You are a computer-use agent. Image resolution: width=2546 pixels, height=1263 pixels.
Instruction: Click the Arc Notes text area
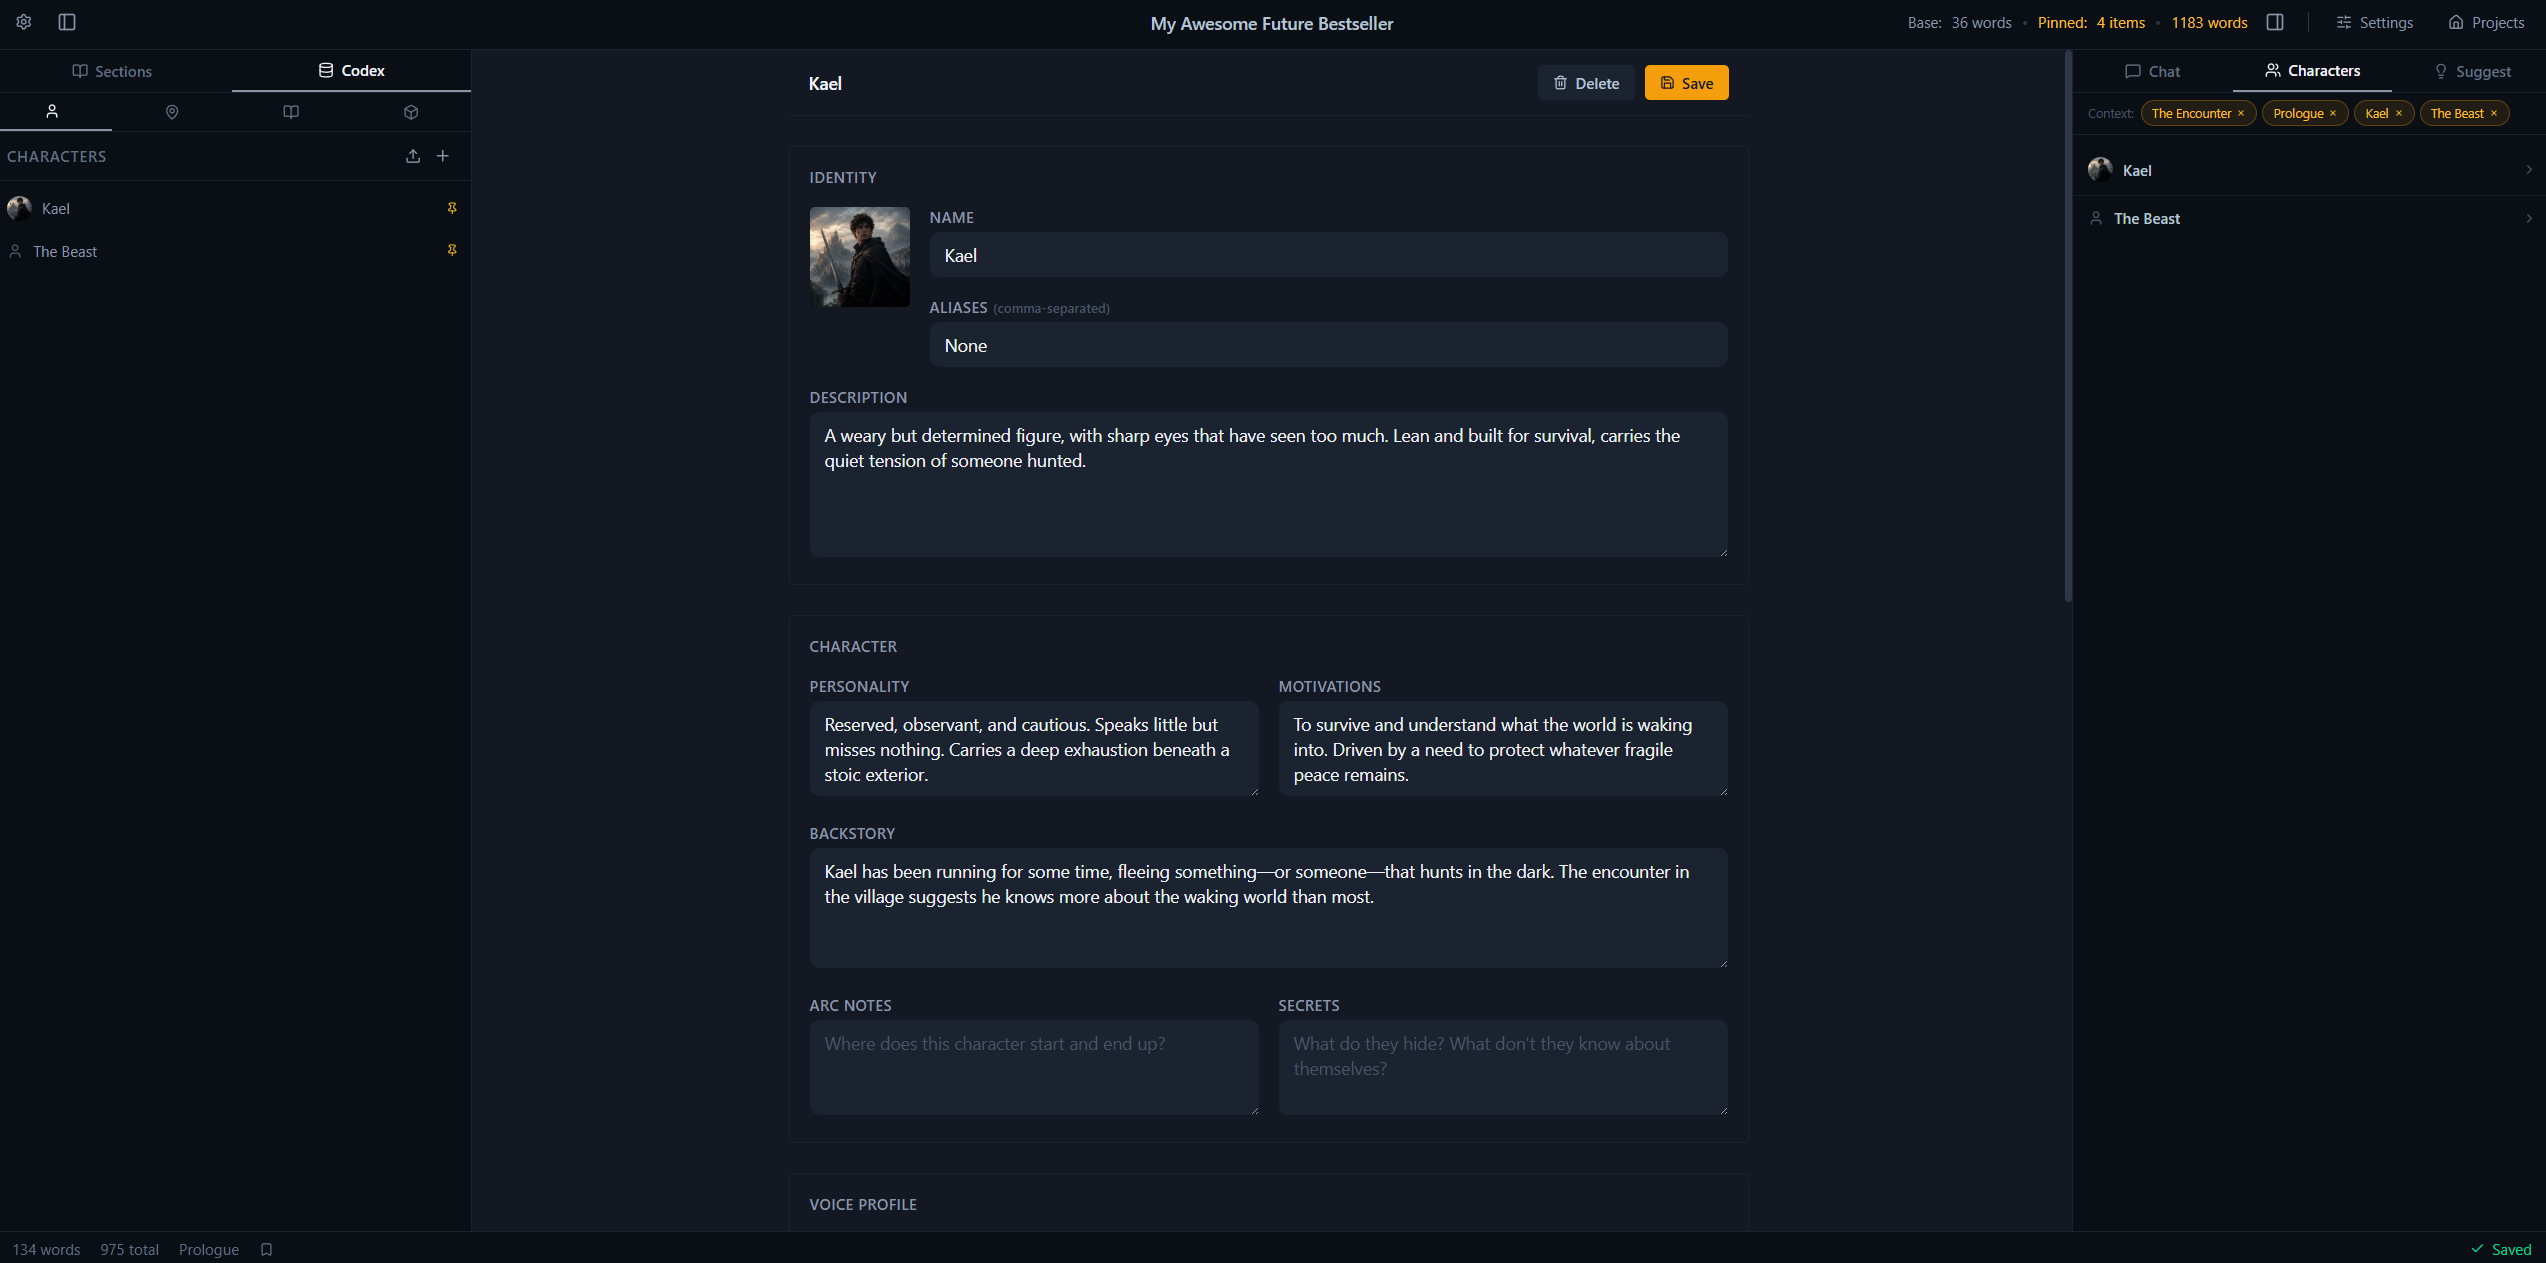click(1034, 1068)
